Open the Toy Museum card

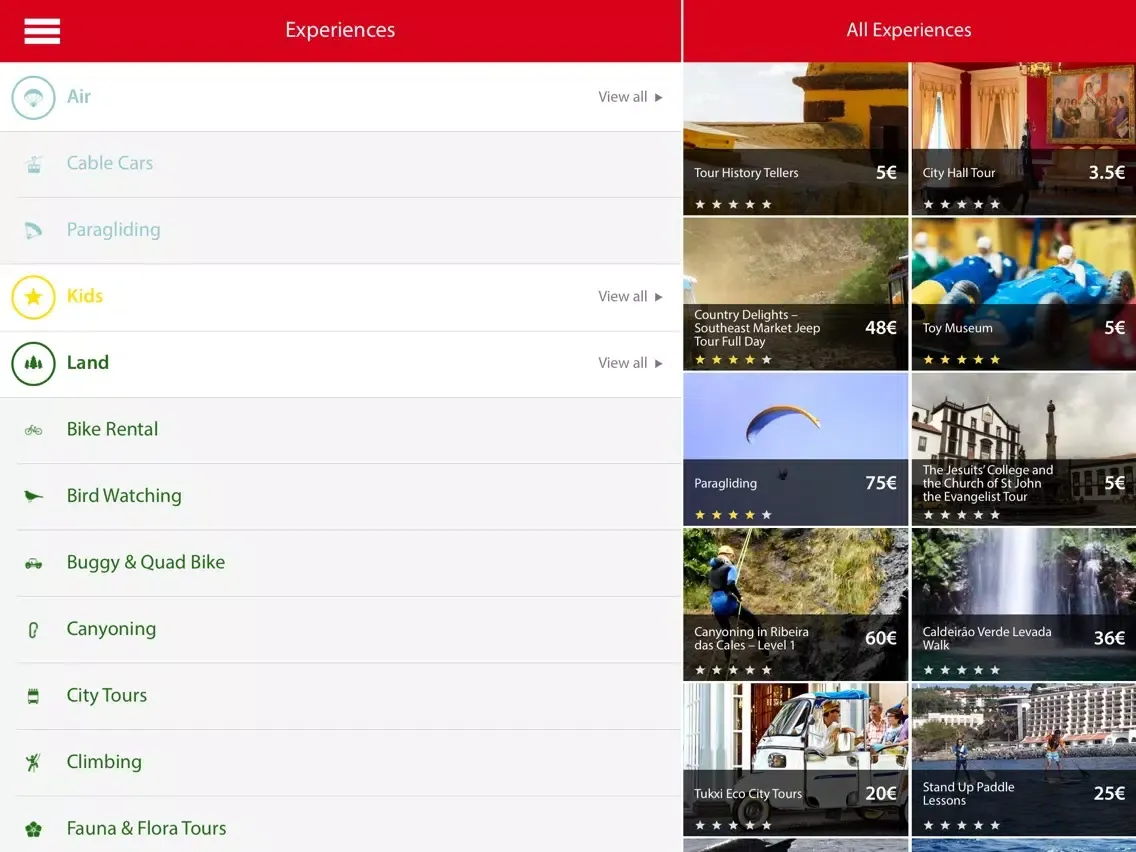[1024, 294]
